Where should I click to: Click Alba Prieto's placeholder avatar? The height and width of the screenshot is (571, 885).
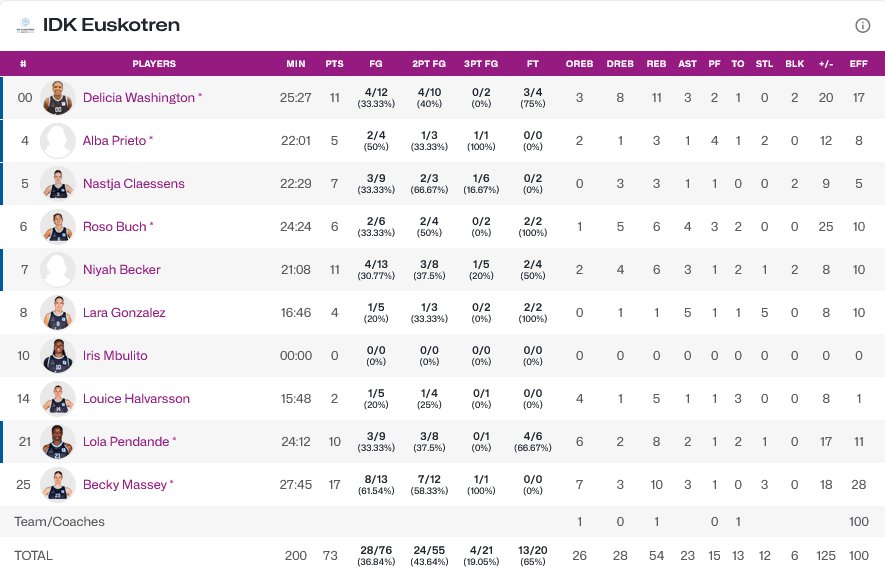tap(58, 141)
